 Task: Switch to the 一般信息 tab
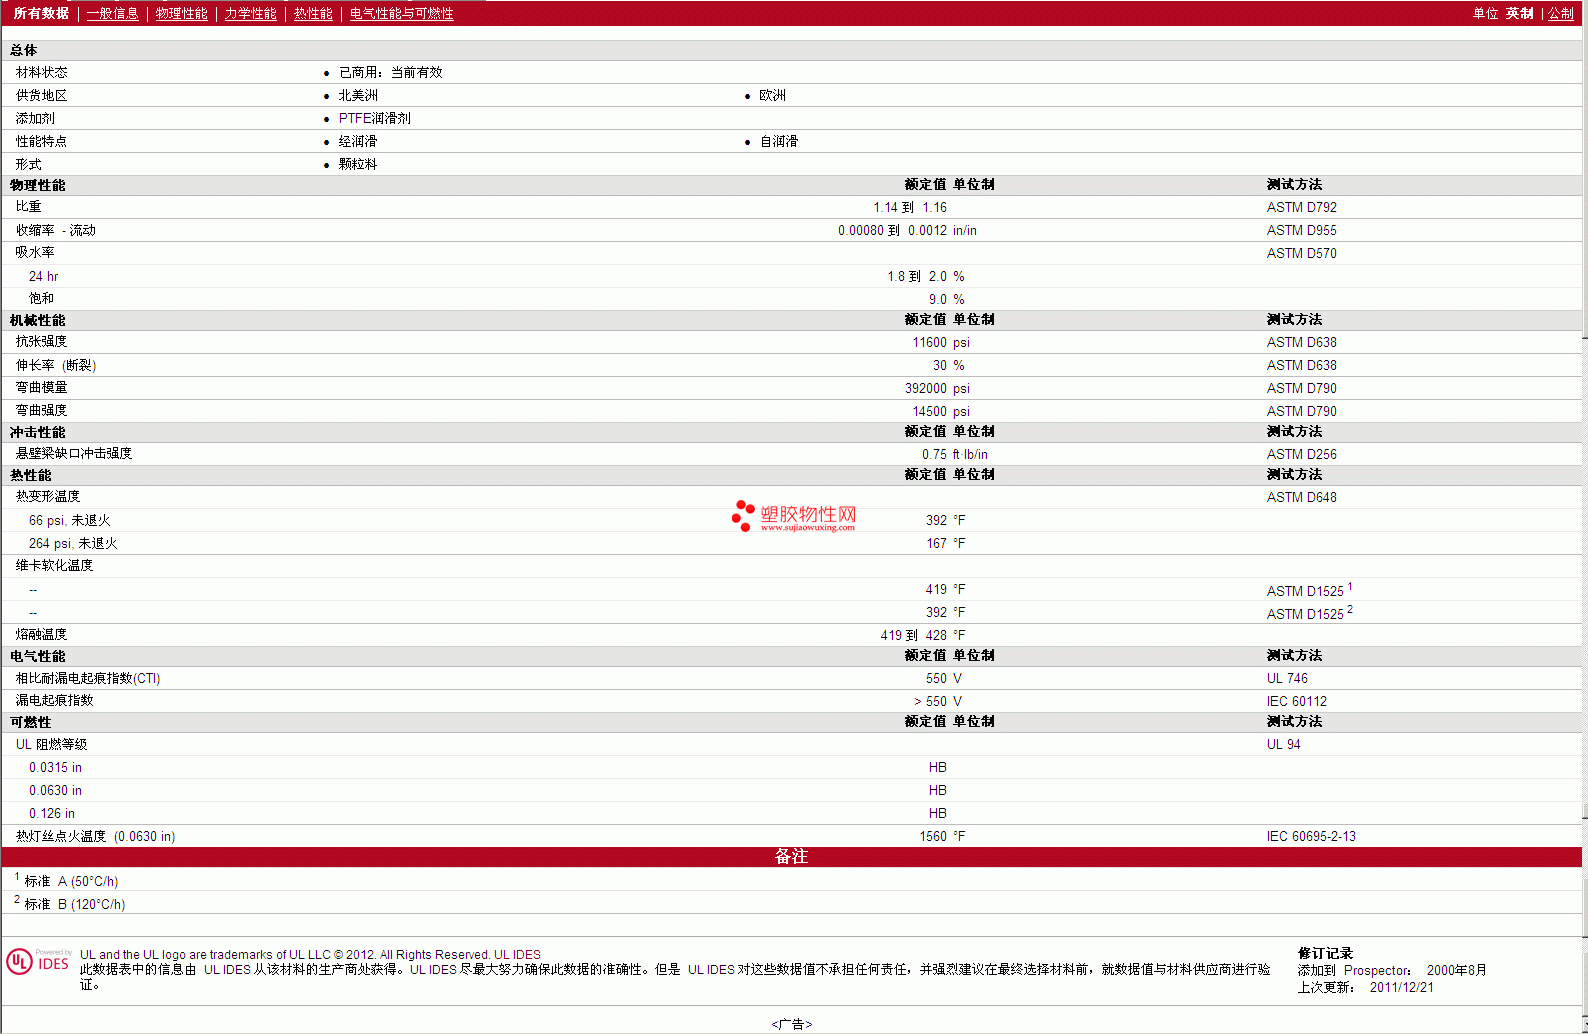coord(112,13)
